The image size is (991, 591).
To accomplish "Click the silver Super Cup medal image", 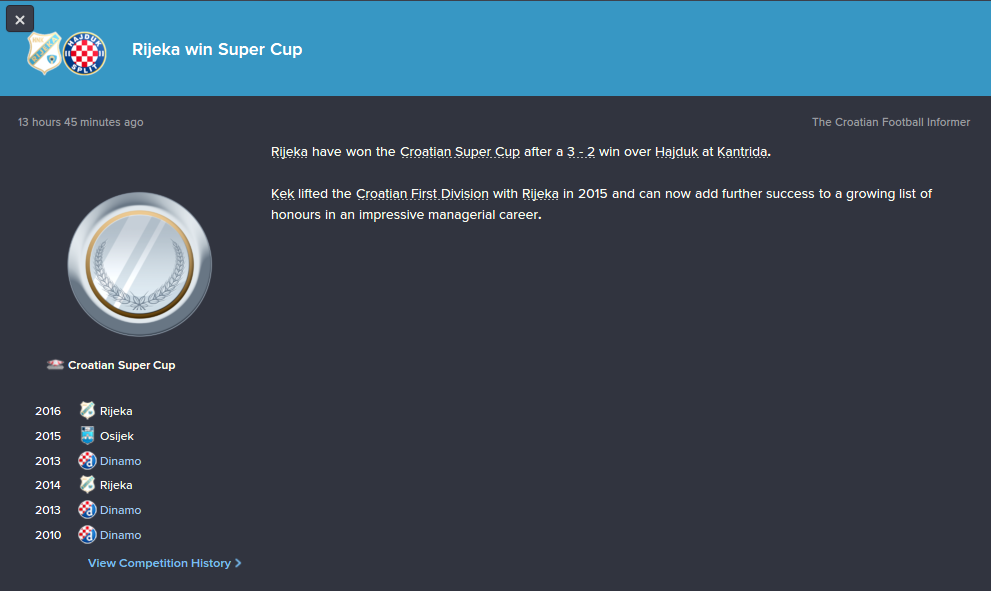I will tap(139, 264).
